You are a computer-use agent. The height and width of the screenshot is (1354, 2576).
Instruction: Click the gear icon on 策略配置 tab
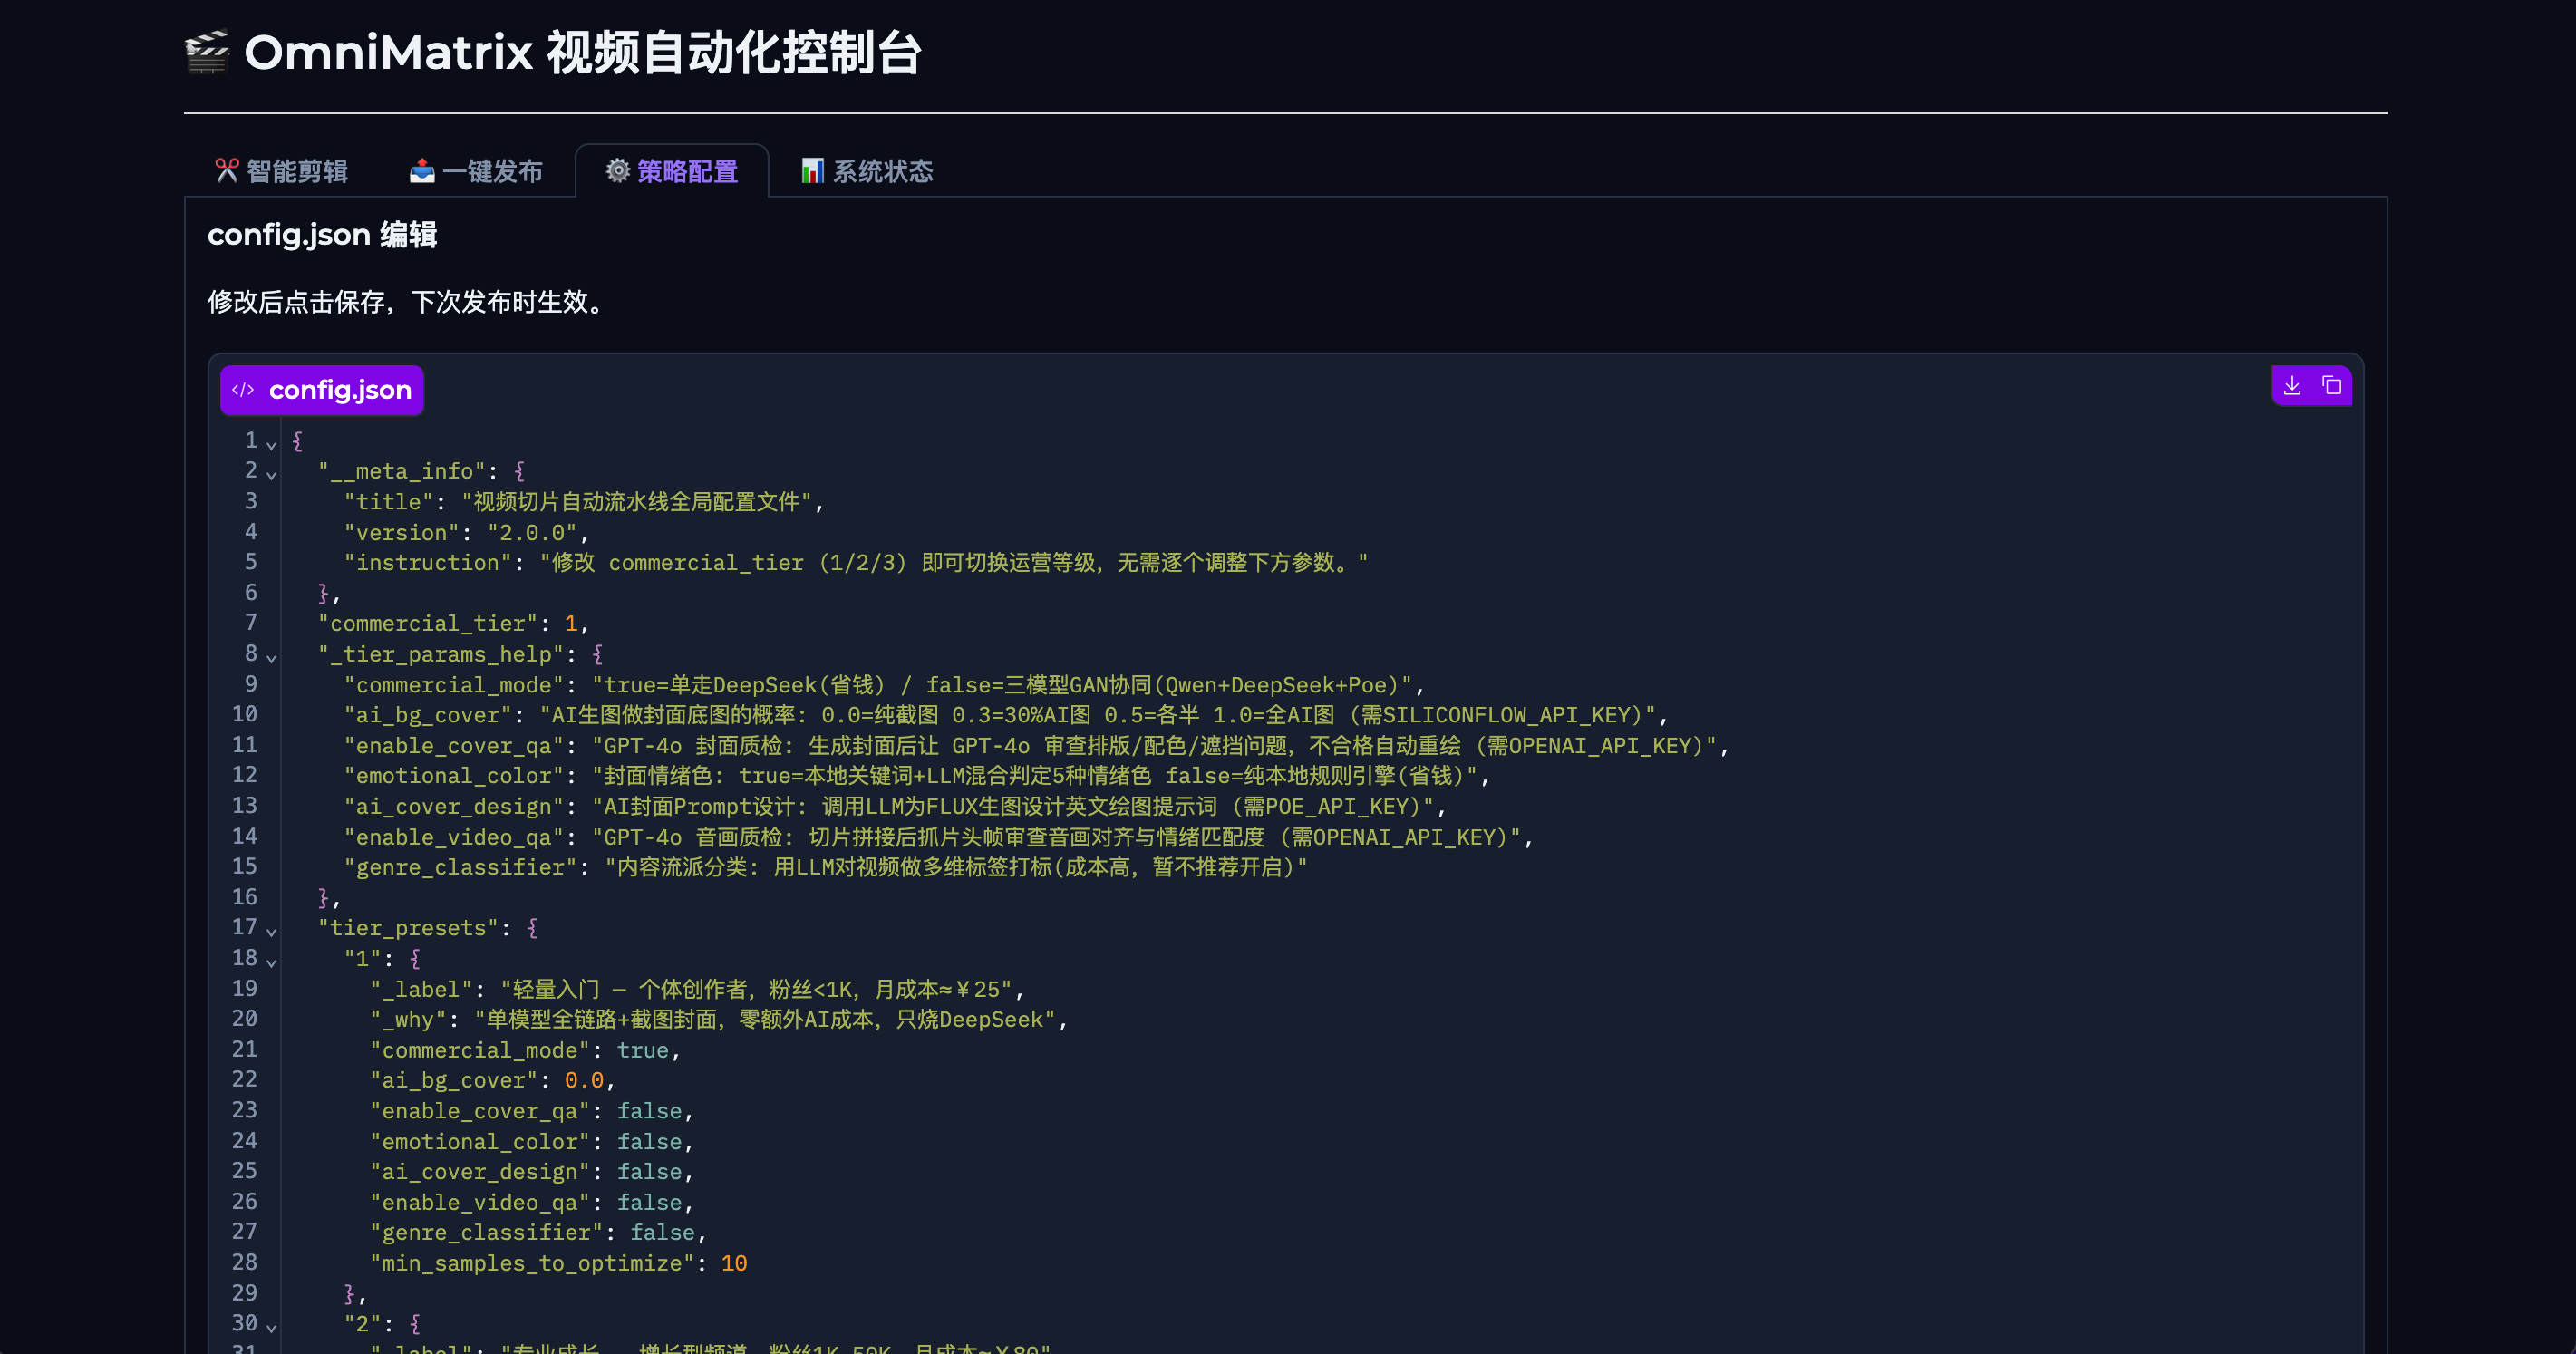[x=618, y=171]
